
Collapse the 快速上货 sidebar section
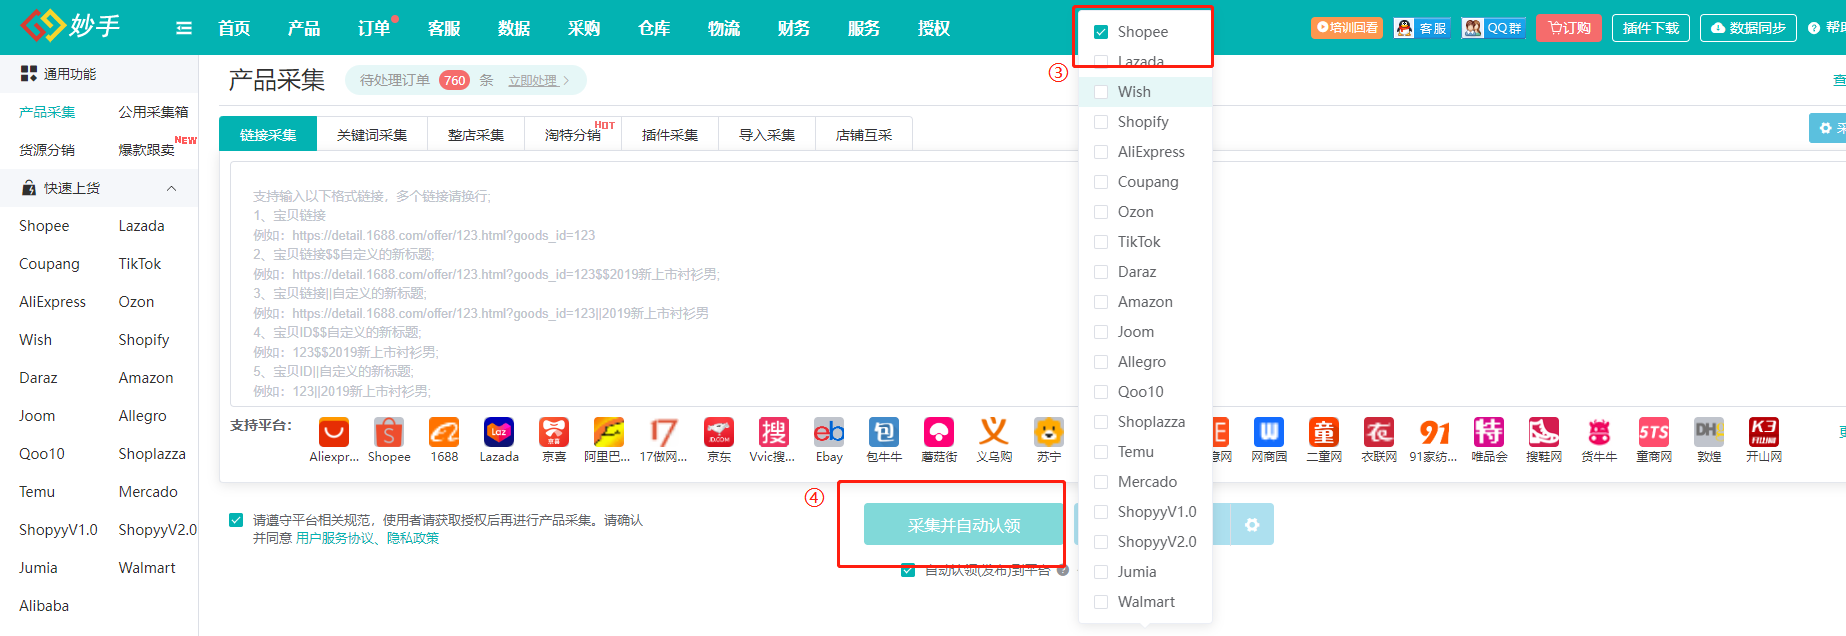click(171, 188)
